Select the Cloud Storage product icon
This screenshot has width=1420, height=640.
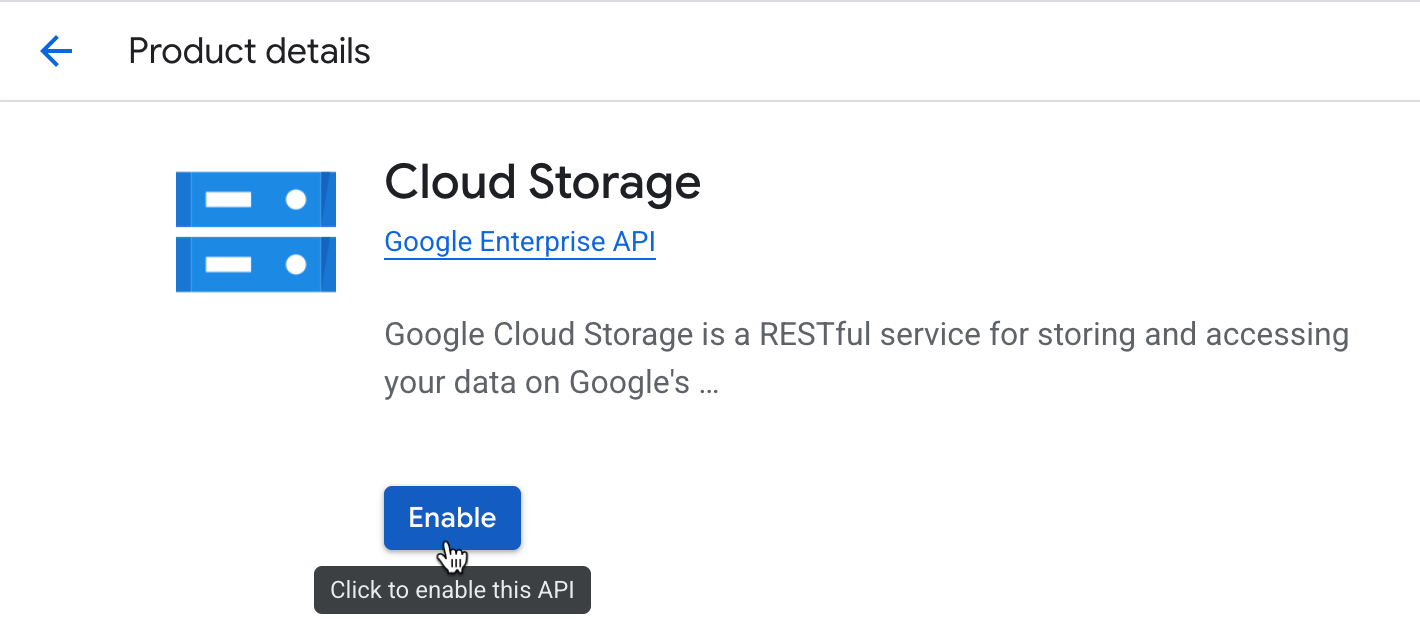[x=255, y=230]
